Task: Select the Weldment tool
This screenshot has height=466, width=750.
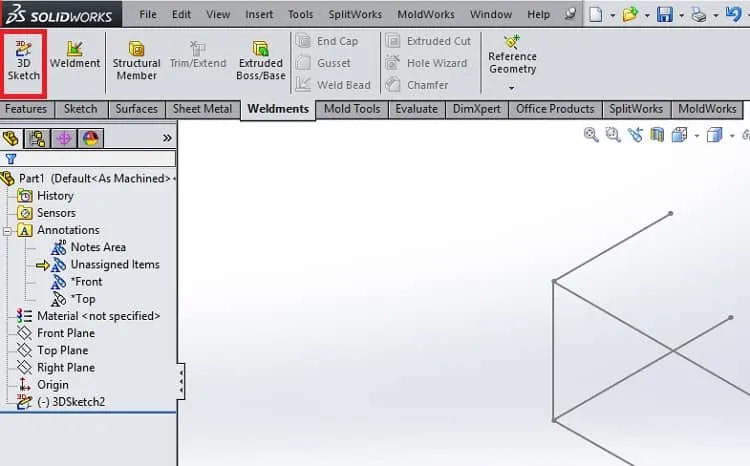Action: tap(75, 55)
